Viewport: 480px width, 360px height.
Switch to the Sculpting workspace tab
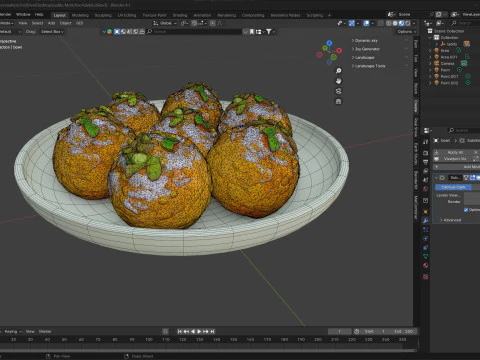(103, 15)
